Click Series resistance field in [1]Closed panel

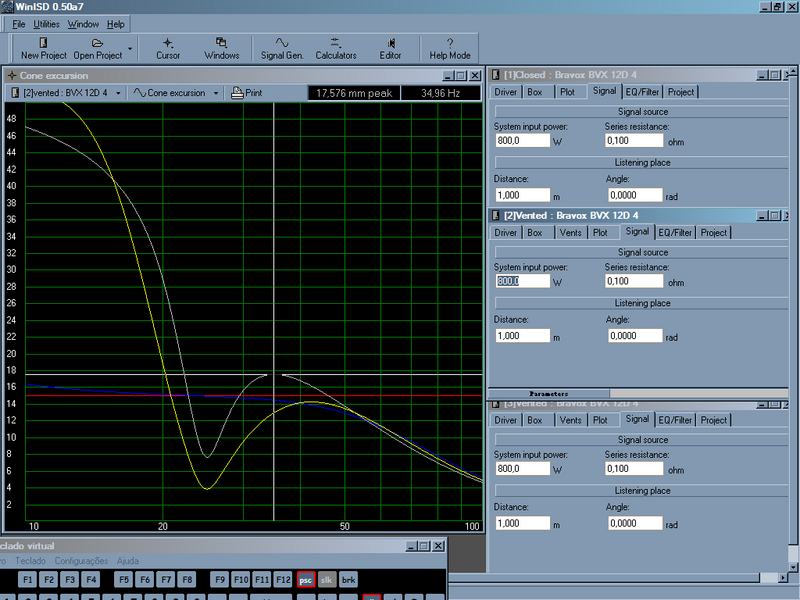pyautogui.click(x=634, y=140)
